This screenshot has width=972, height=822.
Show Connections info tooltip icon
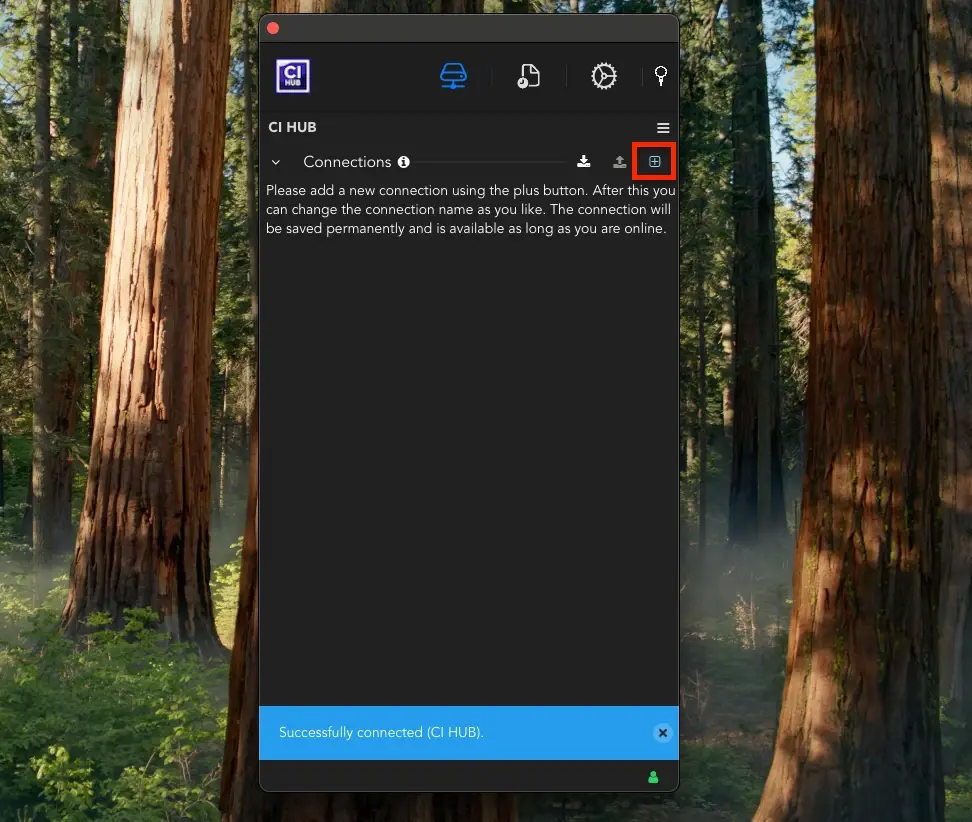click(404, 162)
